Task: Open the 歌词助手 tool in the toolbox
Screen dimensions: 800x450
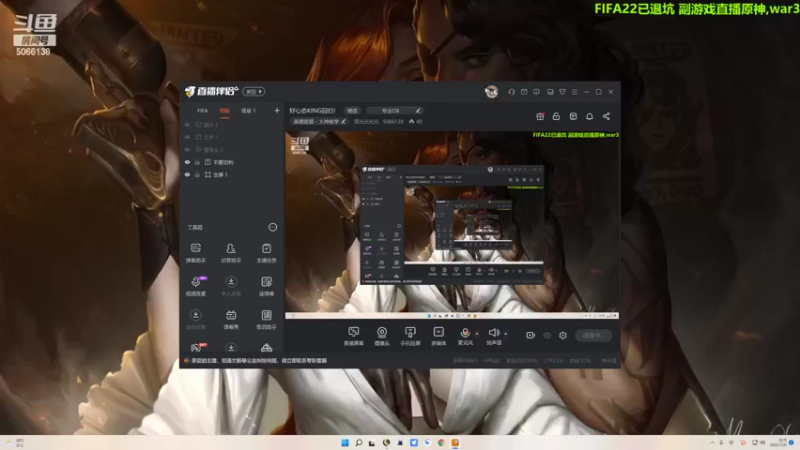Action: (x=266, y=319)
